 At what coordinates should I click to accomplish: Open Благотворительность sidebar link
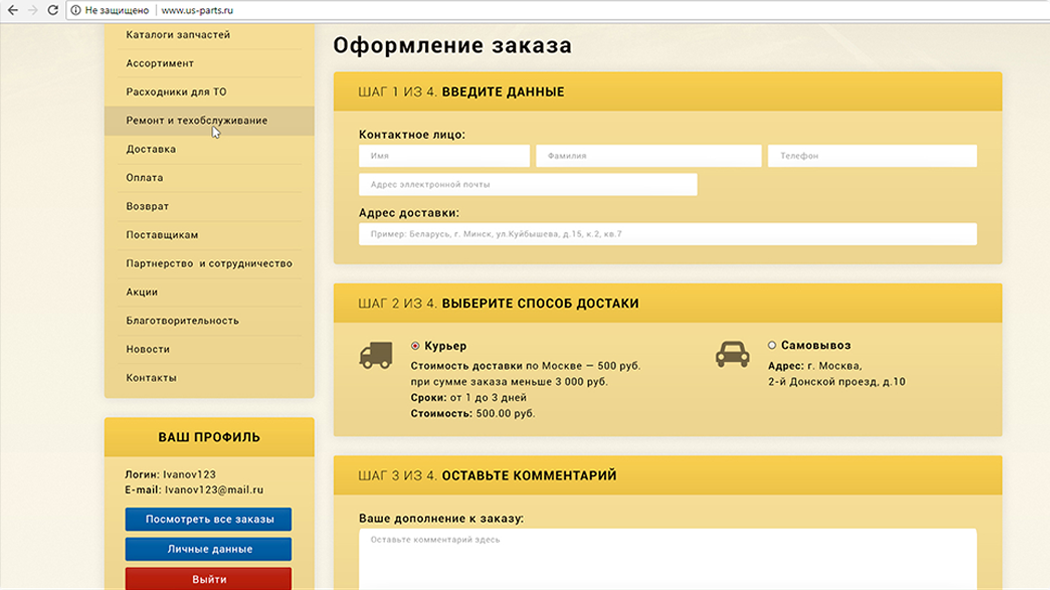[x=182, y=320]
